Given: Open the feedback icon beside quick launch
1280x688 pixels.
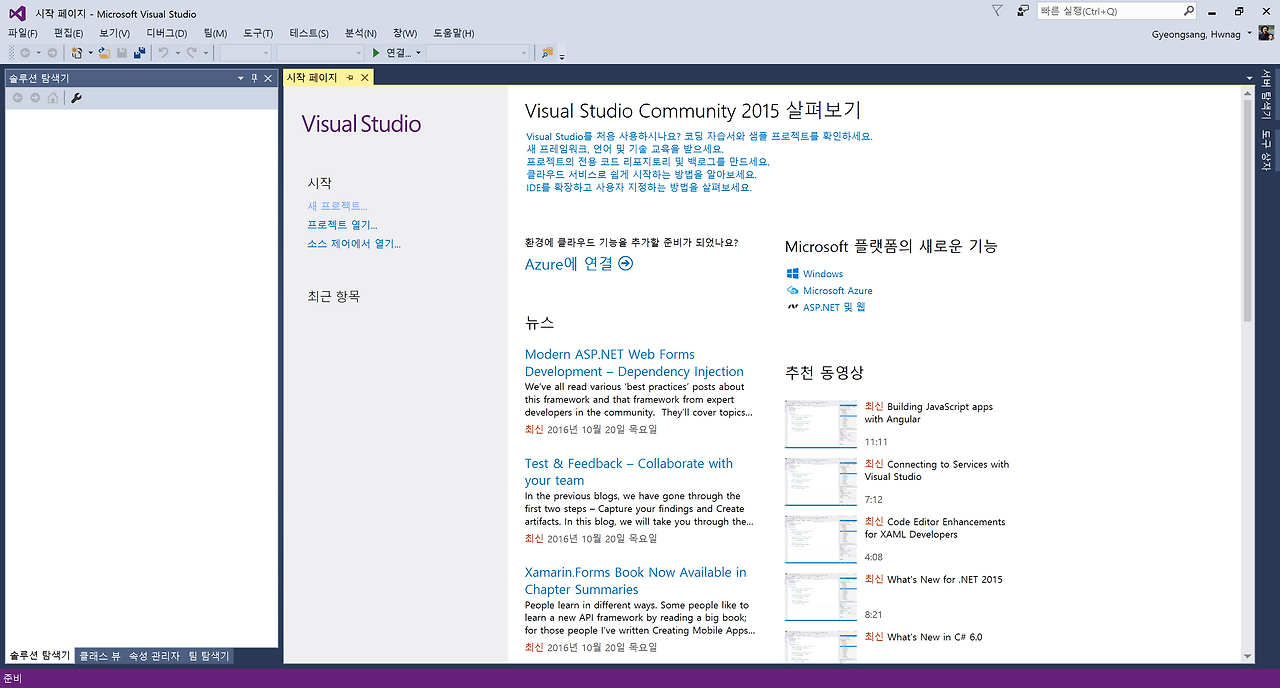Looking at the screenshot, I should 1023,11.
